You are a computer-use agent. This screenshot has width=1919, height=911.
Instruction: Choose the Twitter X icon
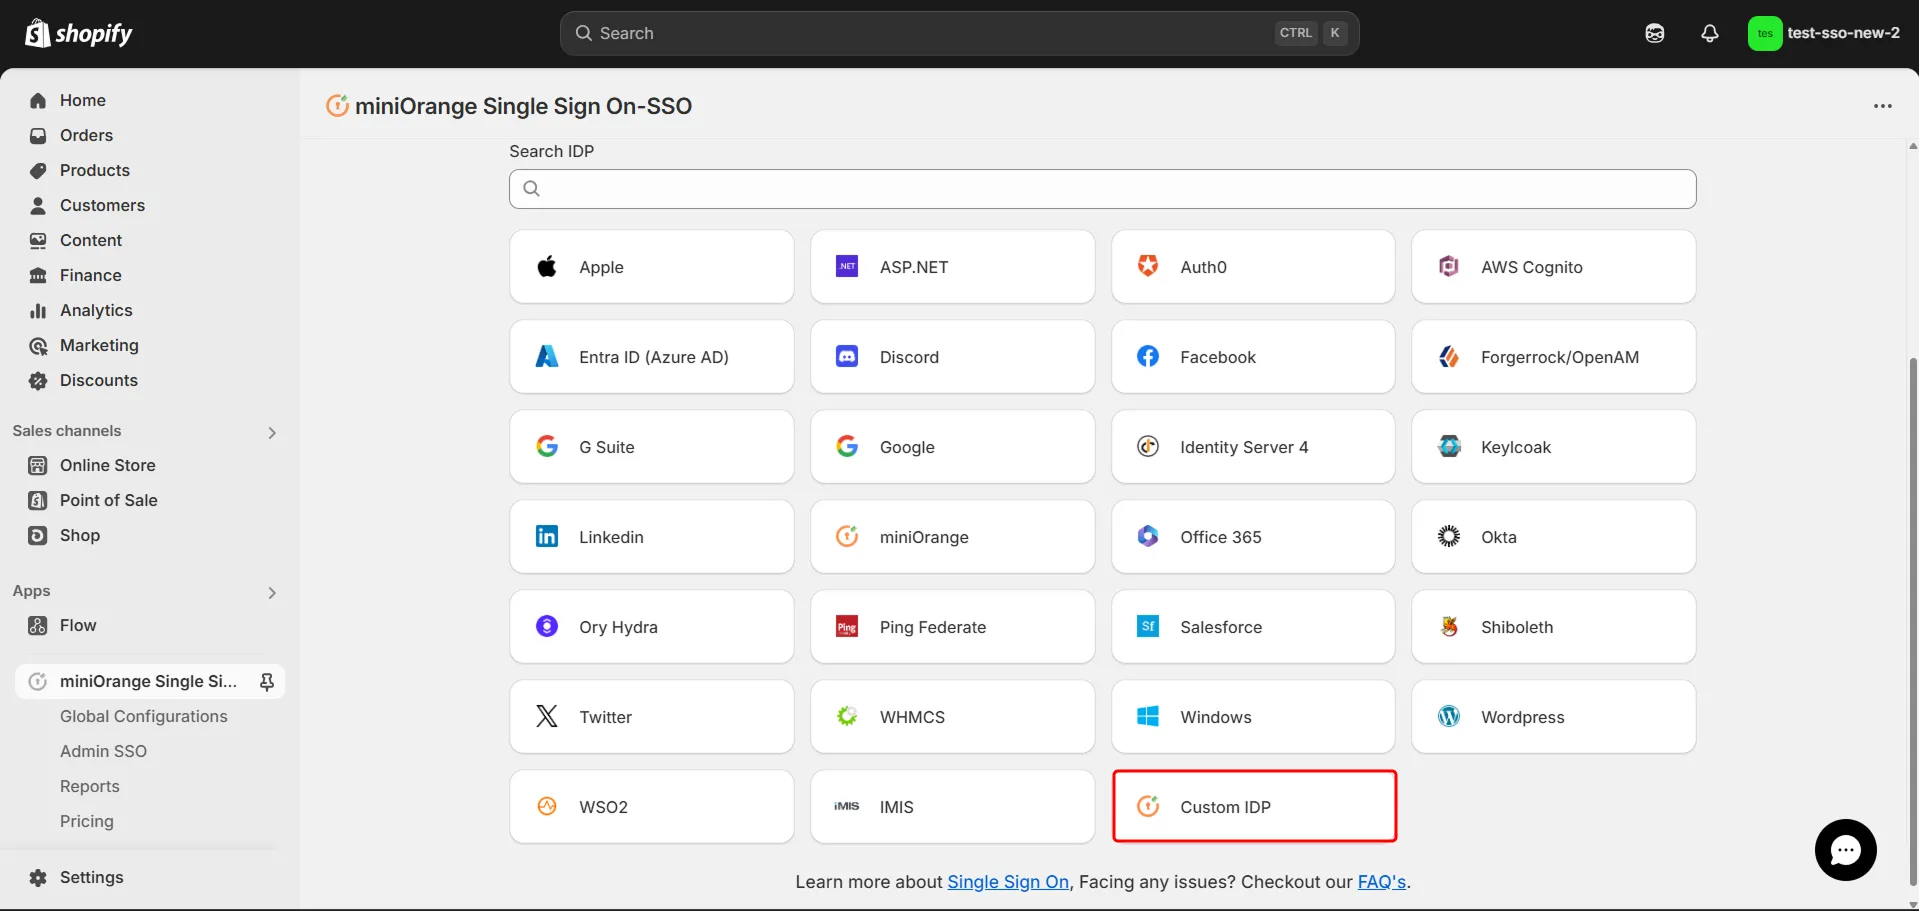pos(547,716)
